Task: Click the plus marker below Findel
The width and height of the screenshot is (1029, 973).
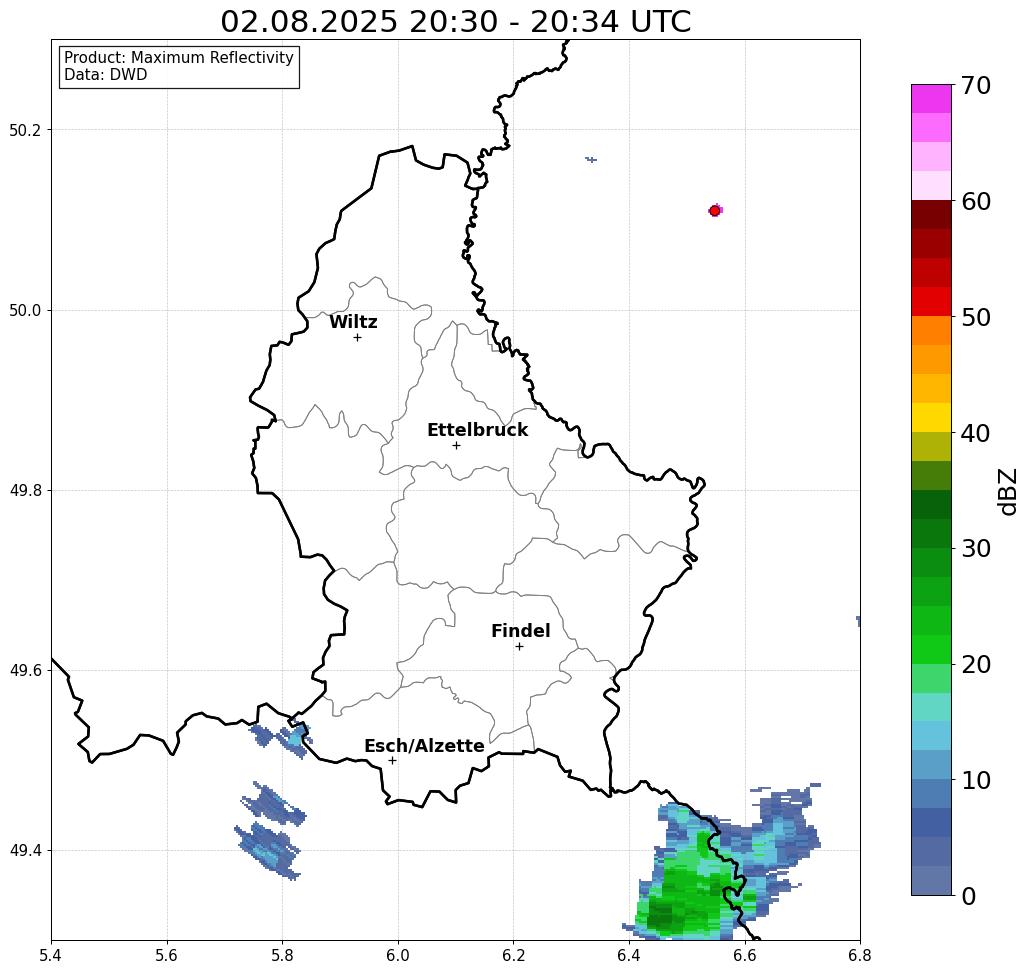Action: click(x=519, y=647)
